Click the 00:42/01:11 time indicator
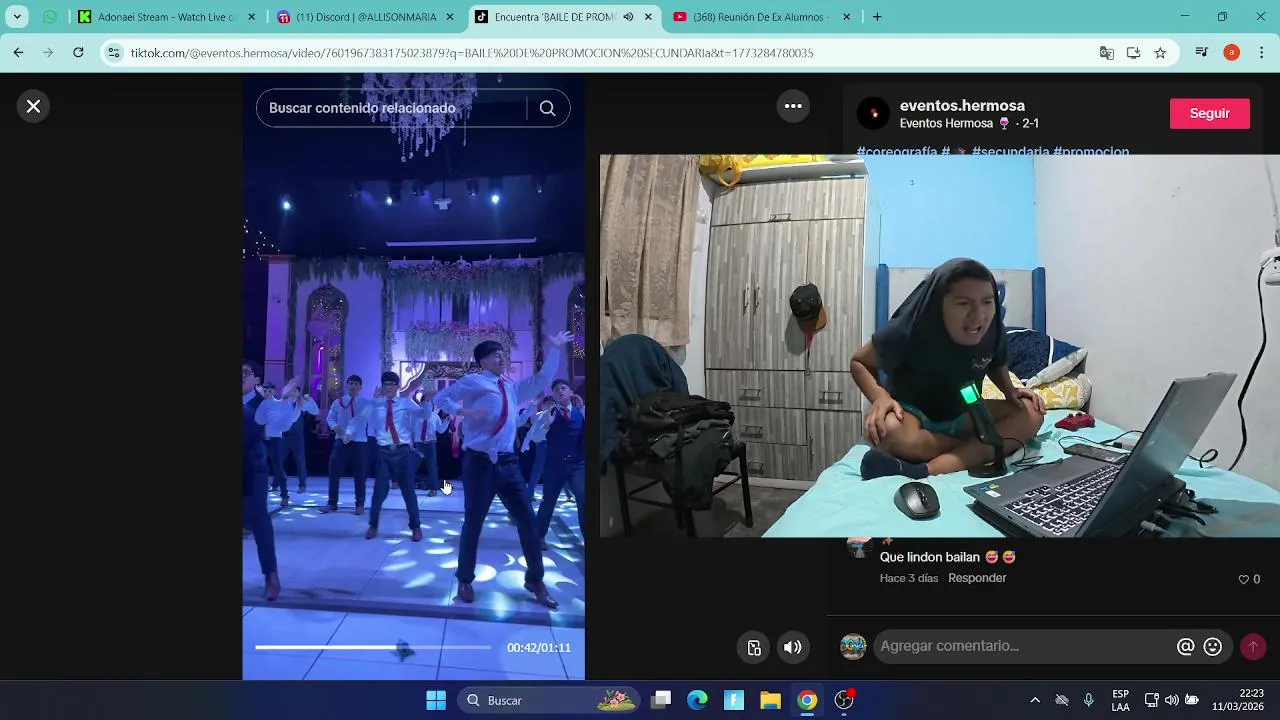 point(538,648)
